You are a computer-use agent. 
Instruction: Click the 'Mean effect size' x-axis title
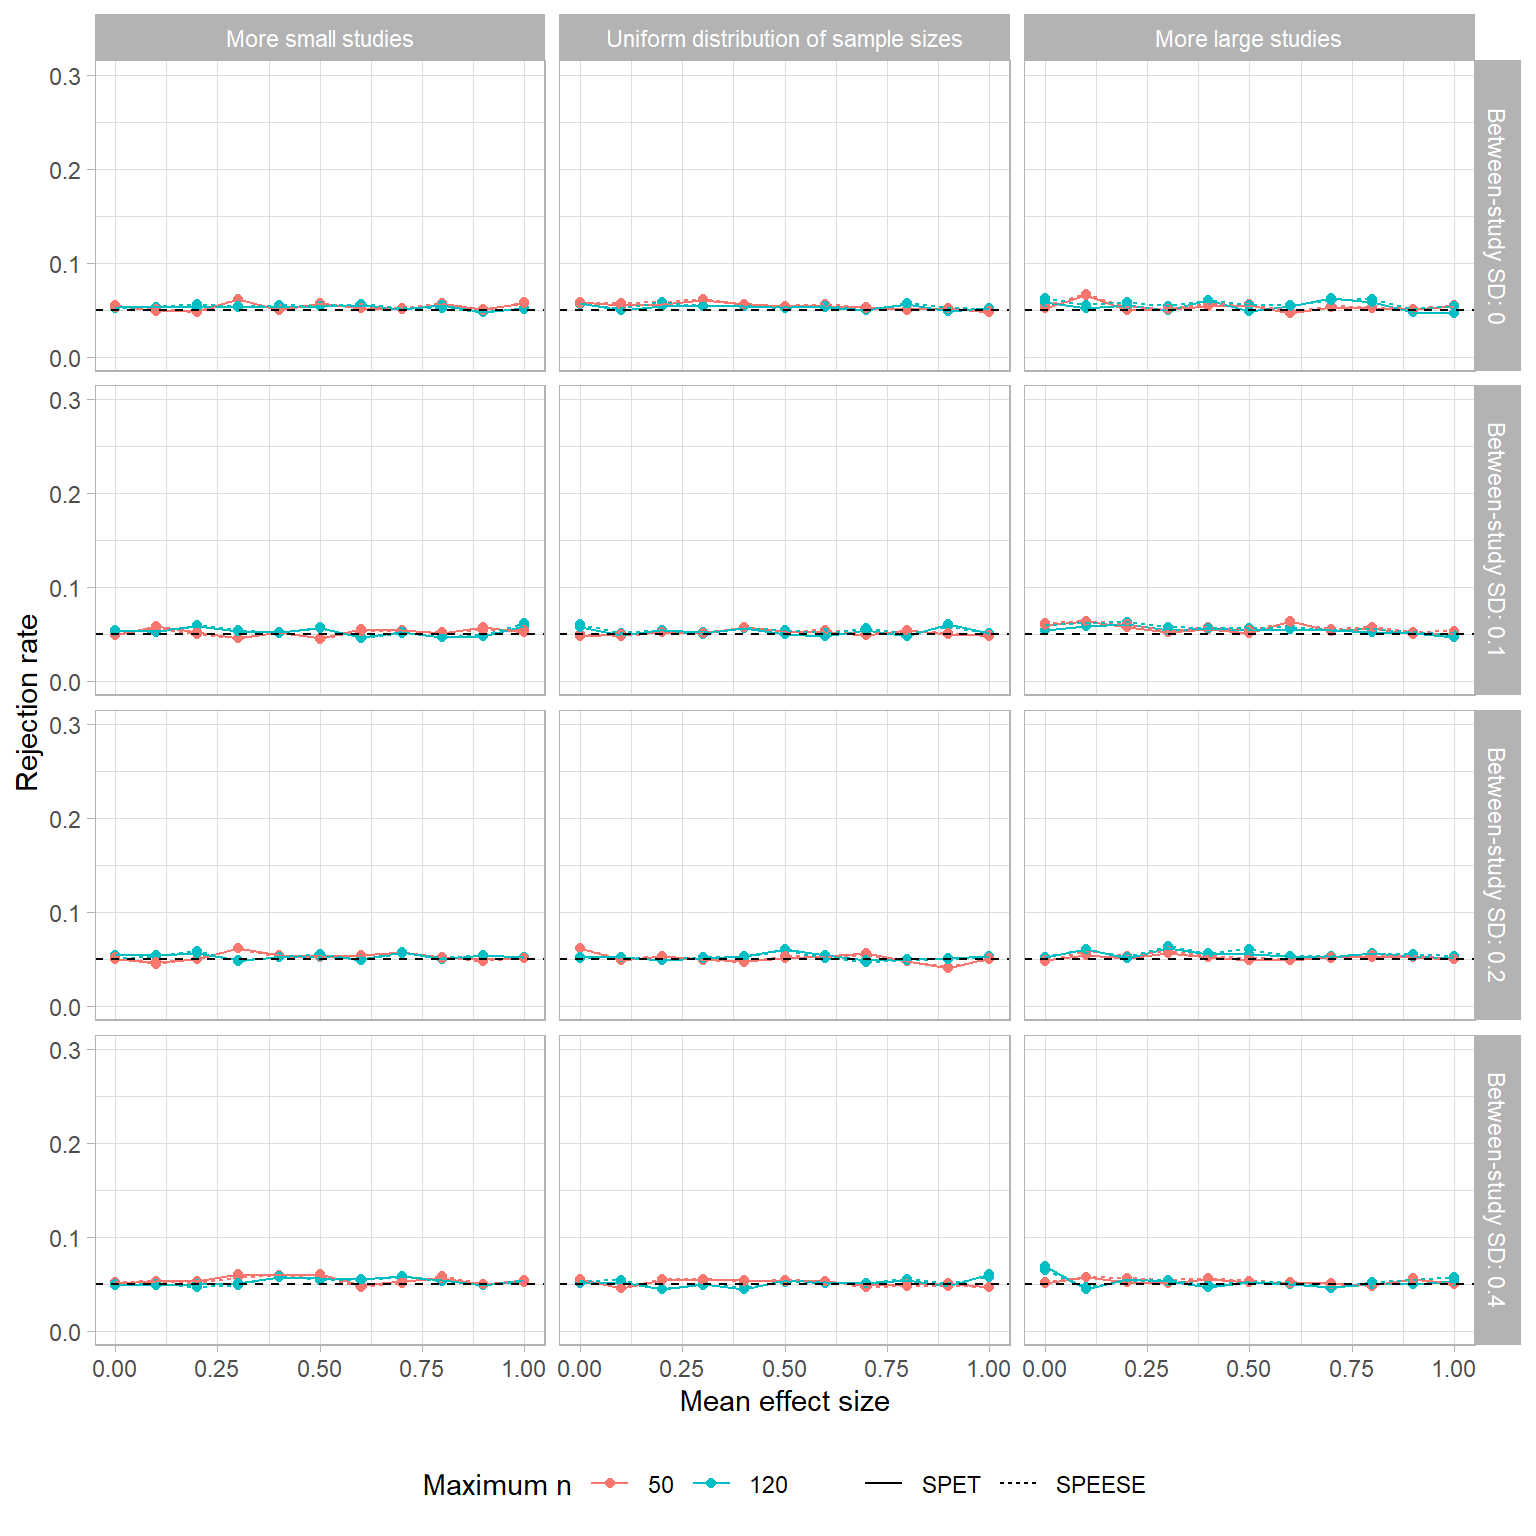coord(784,1402)
